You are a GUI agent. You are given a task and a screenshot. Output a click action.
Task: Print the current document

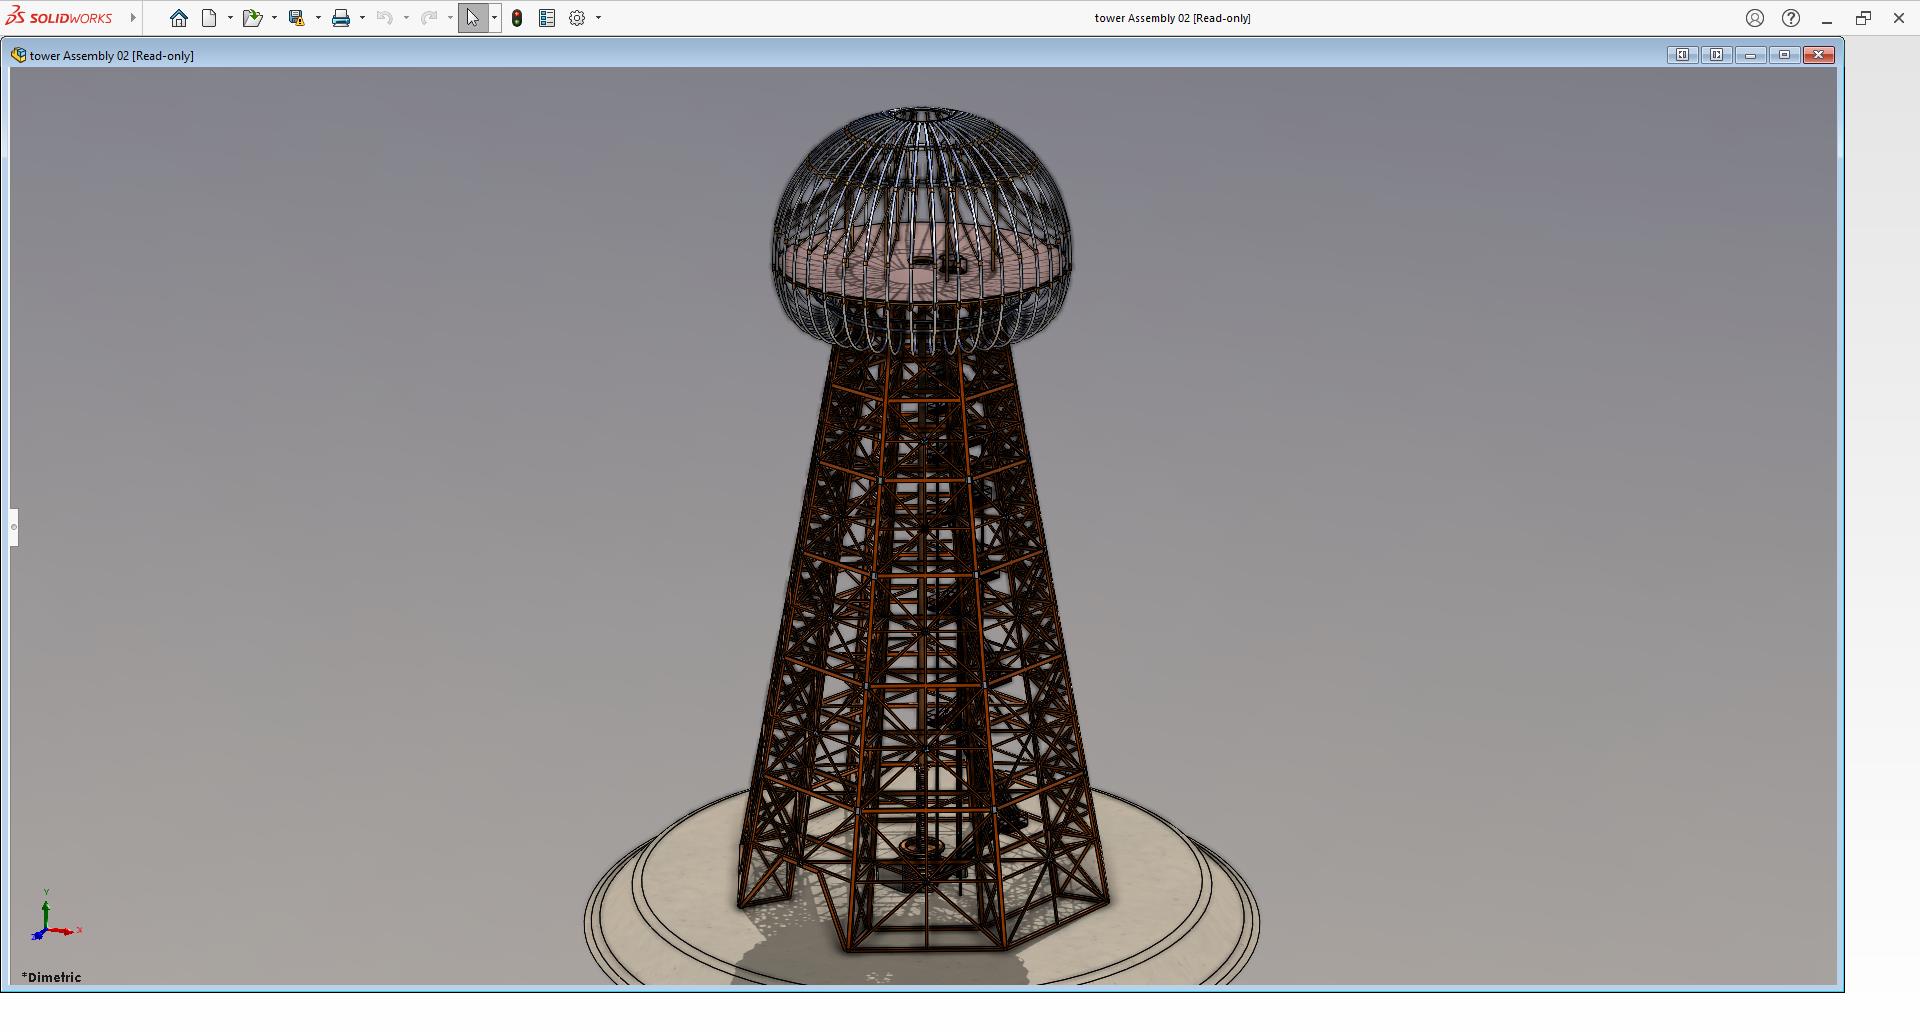341,18
